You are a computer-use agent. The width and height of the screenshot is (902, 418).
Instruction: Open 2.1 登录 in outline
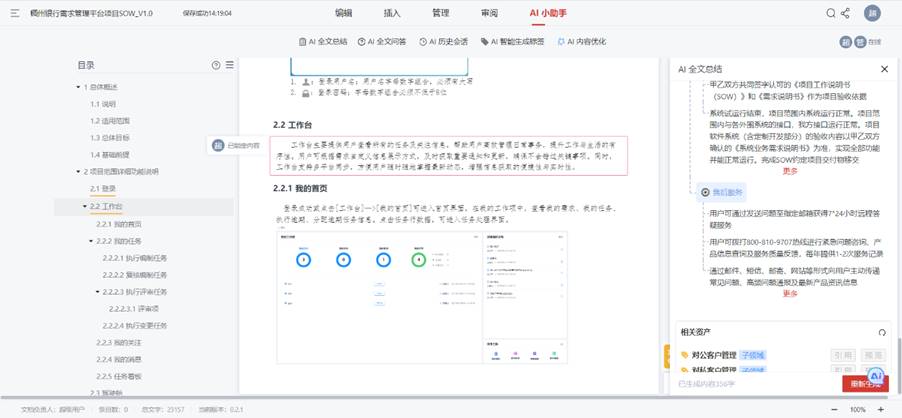(x=103, y=189)
